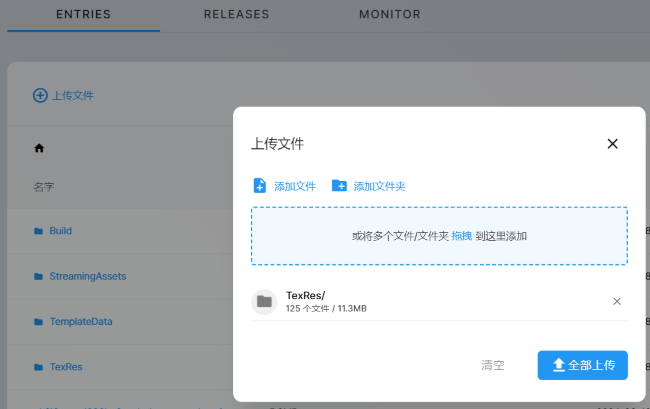Remove TexRes folder from upload list
Viewport: 650px width, 409px height.
pyautogui.click(x=617, y=301)
